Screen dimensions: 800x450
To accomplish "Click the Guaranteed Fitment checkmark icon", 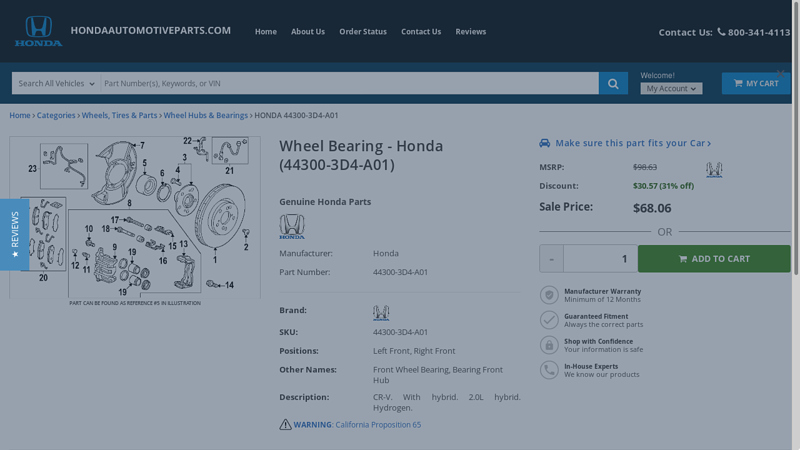I will [549, 320].
